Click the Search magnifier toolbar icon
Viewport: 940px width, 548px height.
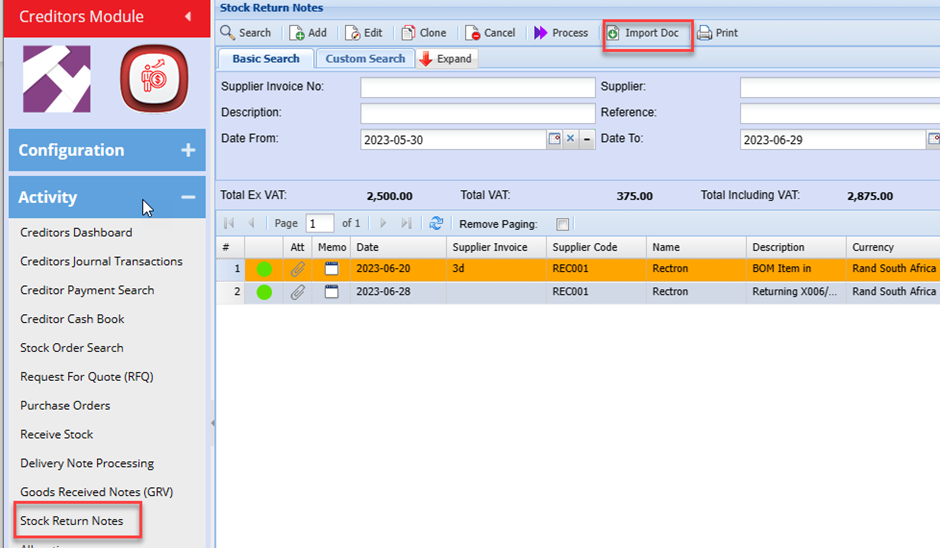pos(228,33)
